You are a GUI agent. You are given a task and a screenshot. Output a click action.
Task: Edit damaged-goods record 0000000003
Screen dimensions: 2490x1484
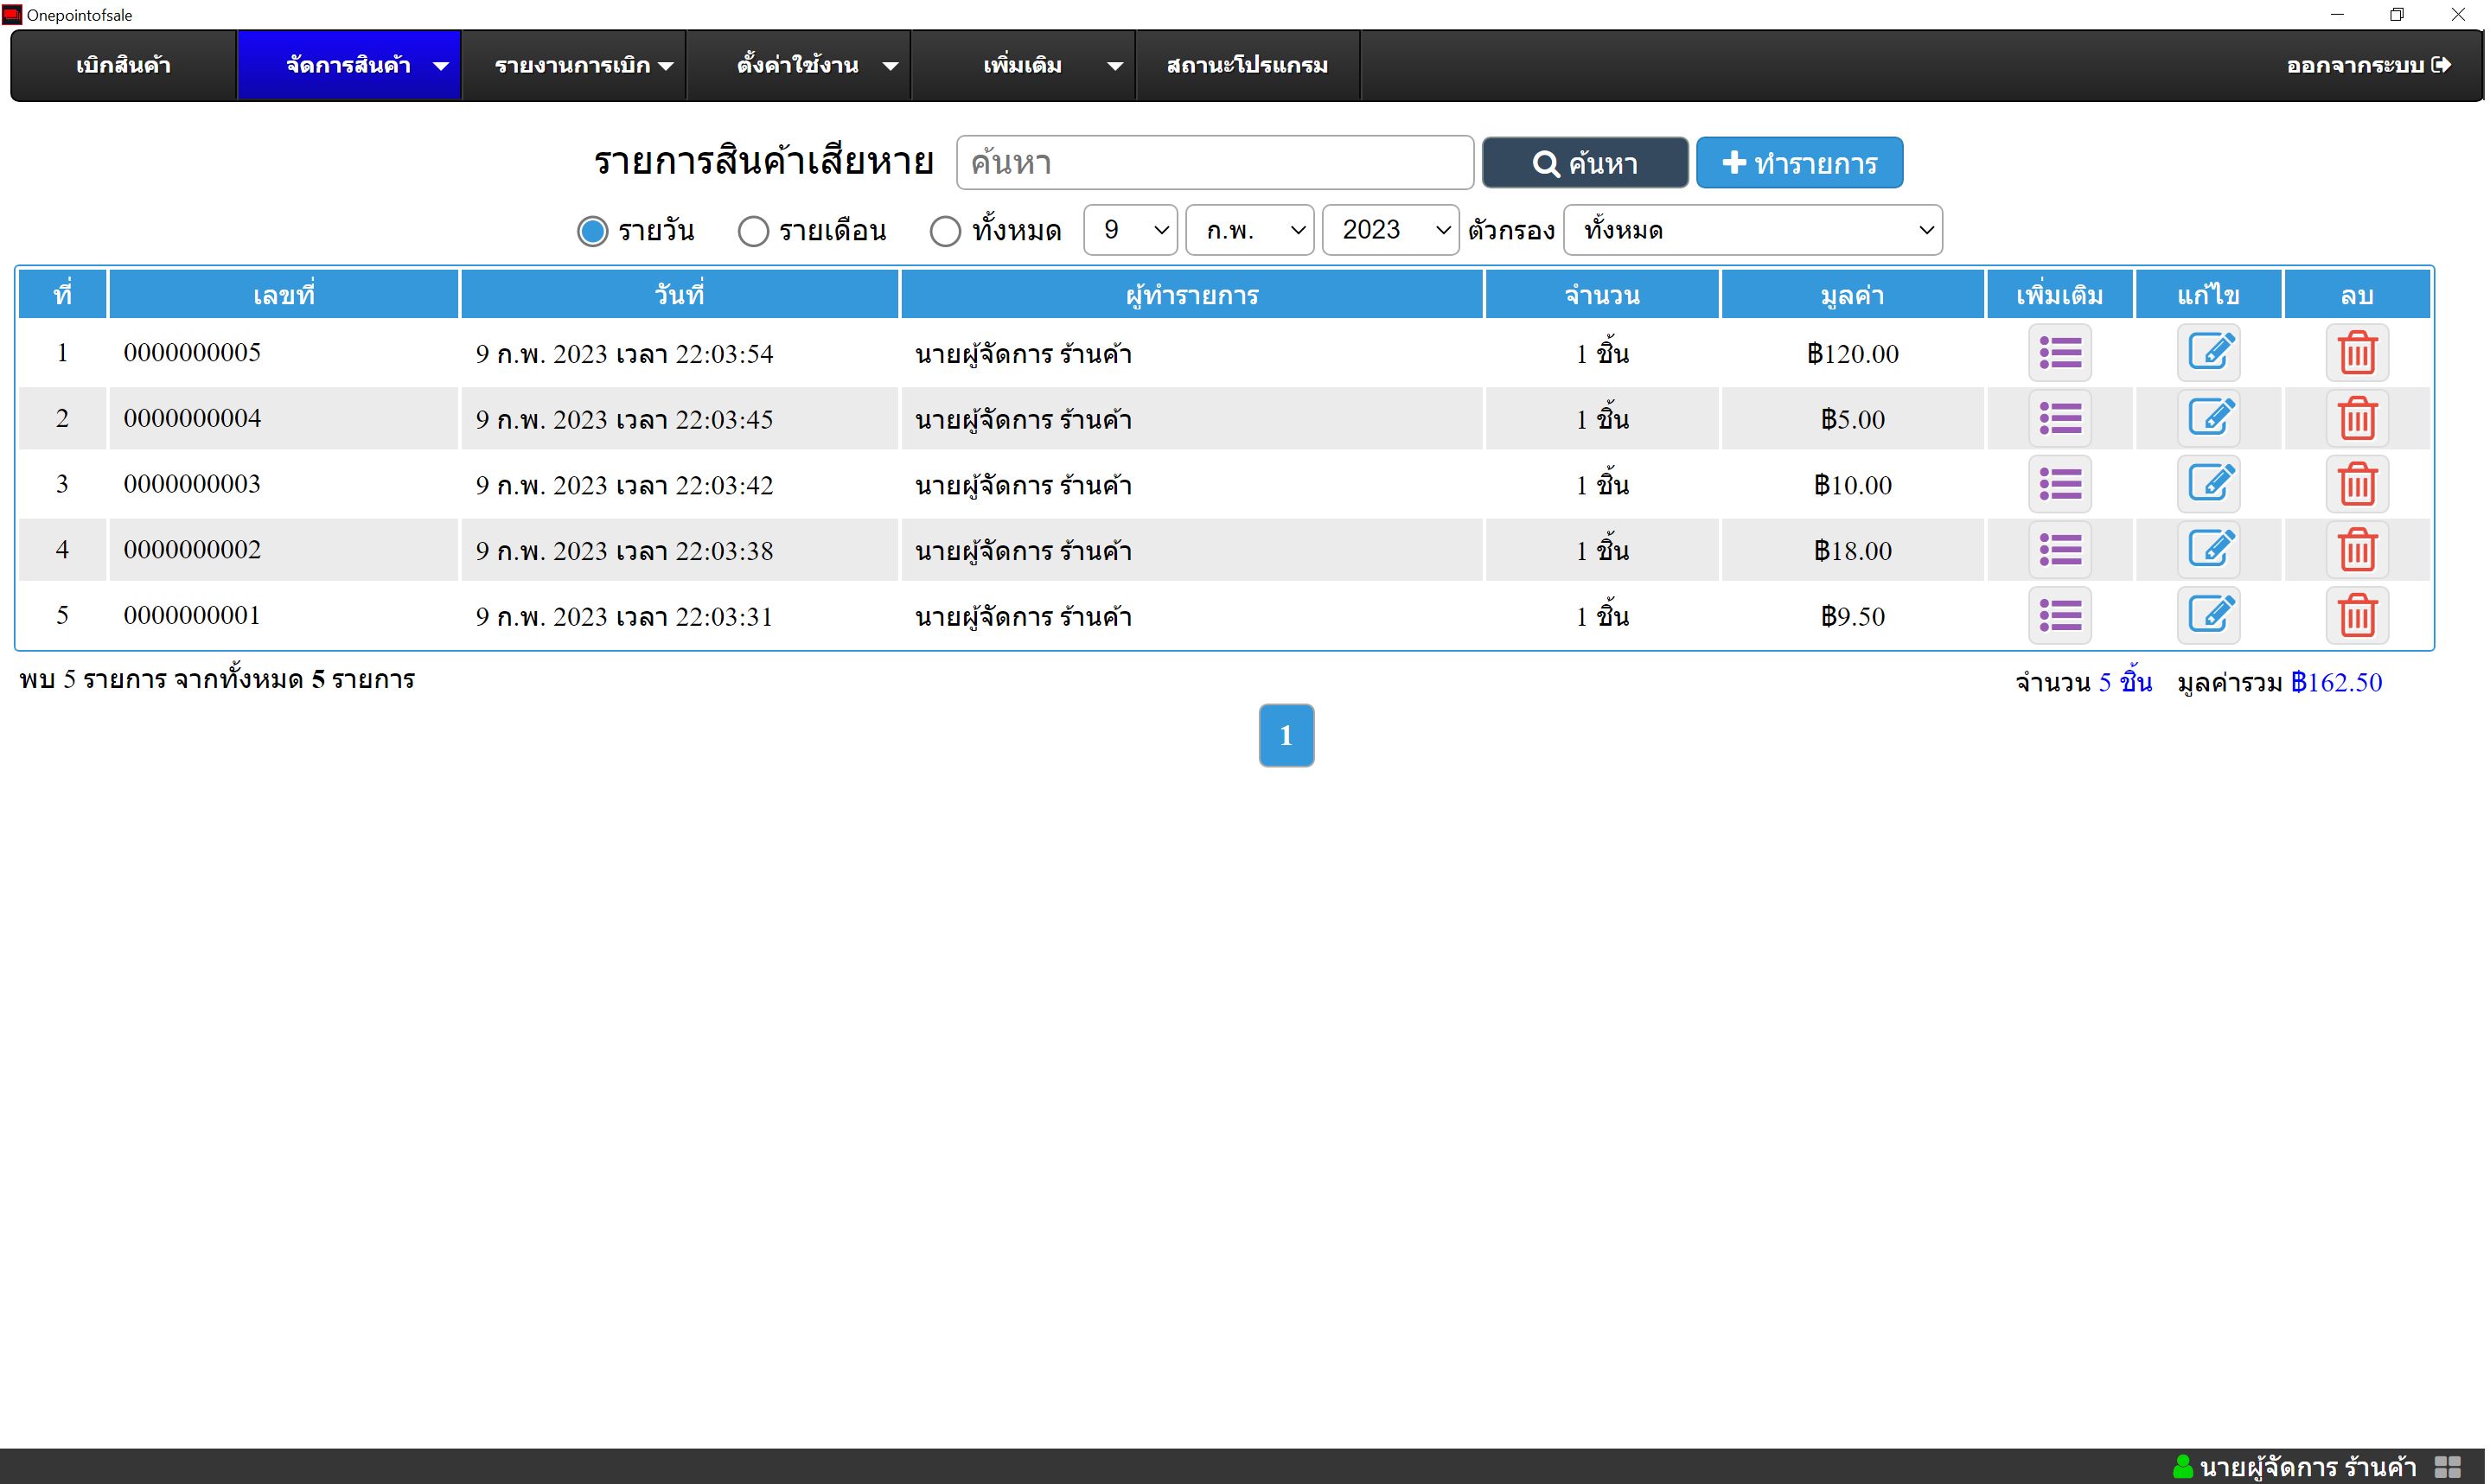point(2208,484)
